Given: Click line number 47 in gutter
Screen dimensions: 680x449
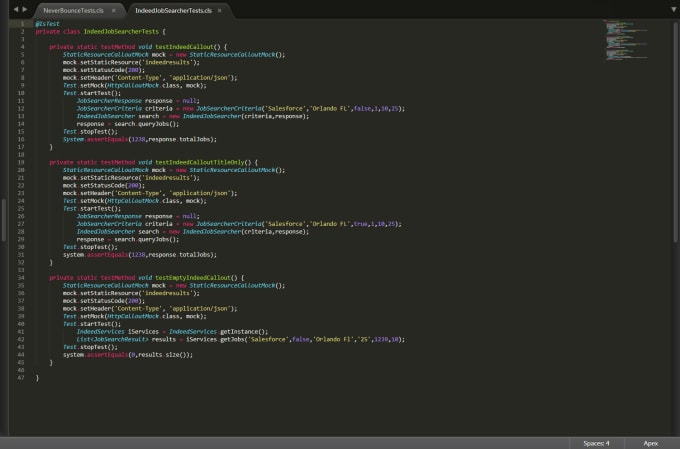Looking at the screenshot, I should [x=21, y=378].
